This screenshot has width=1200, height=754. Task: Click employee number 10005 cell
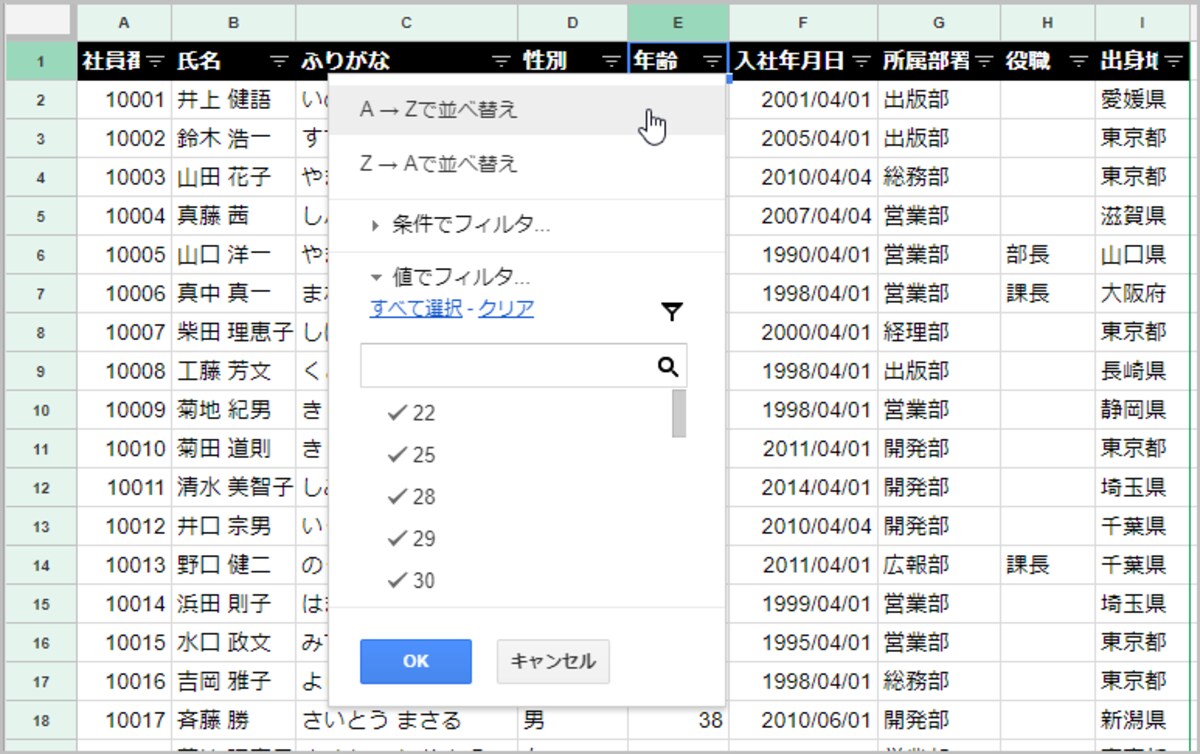(124, 255)
